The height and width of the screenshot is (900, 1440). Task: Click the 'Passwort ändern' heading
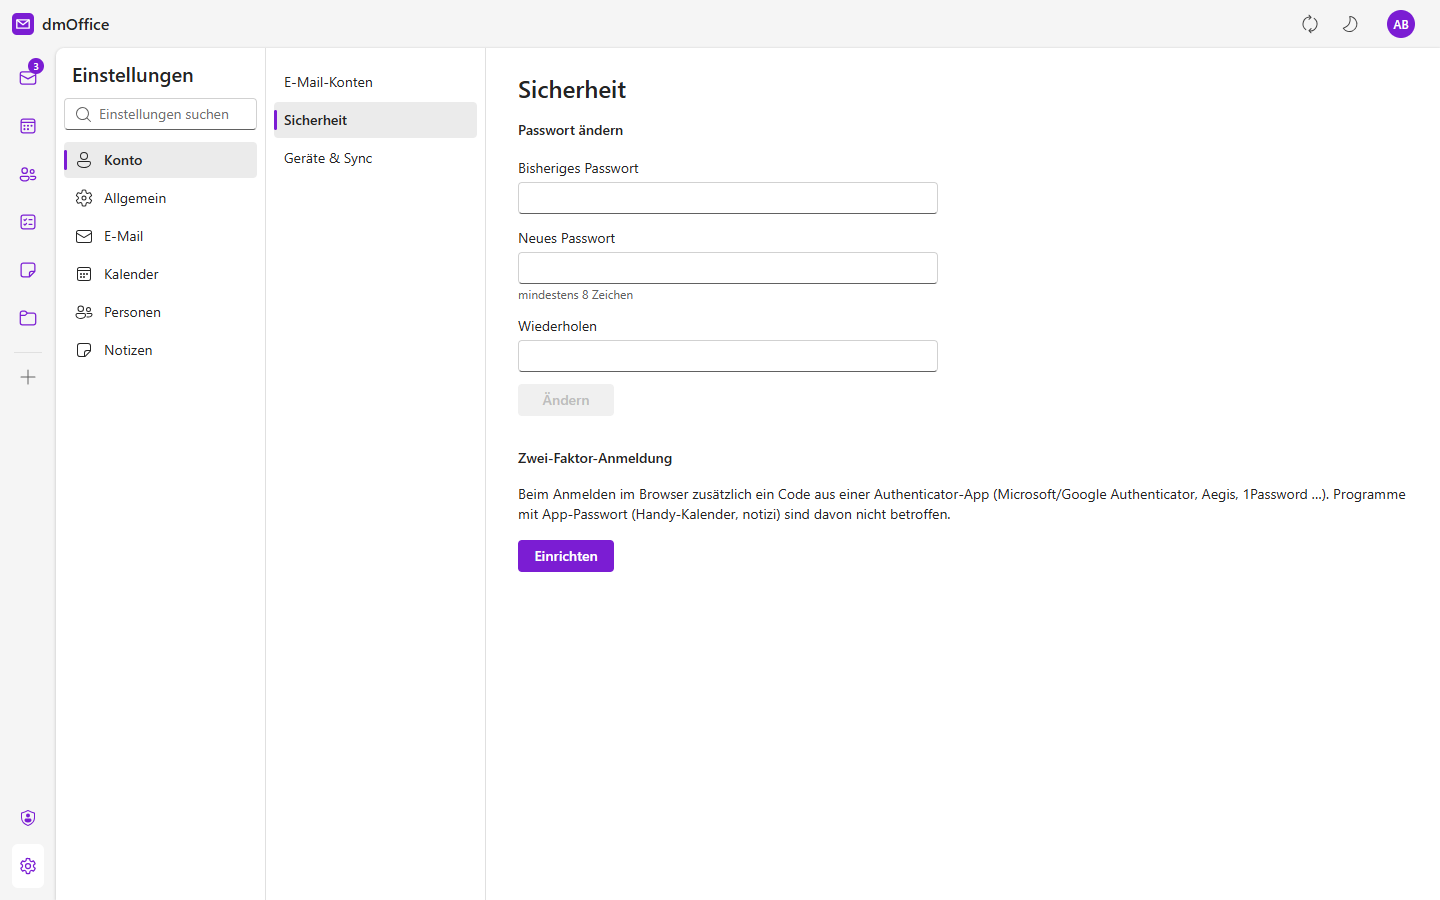[570, 130]
